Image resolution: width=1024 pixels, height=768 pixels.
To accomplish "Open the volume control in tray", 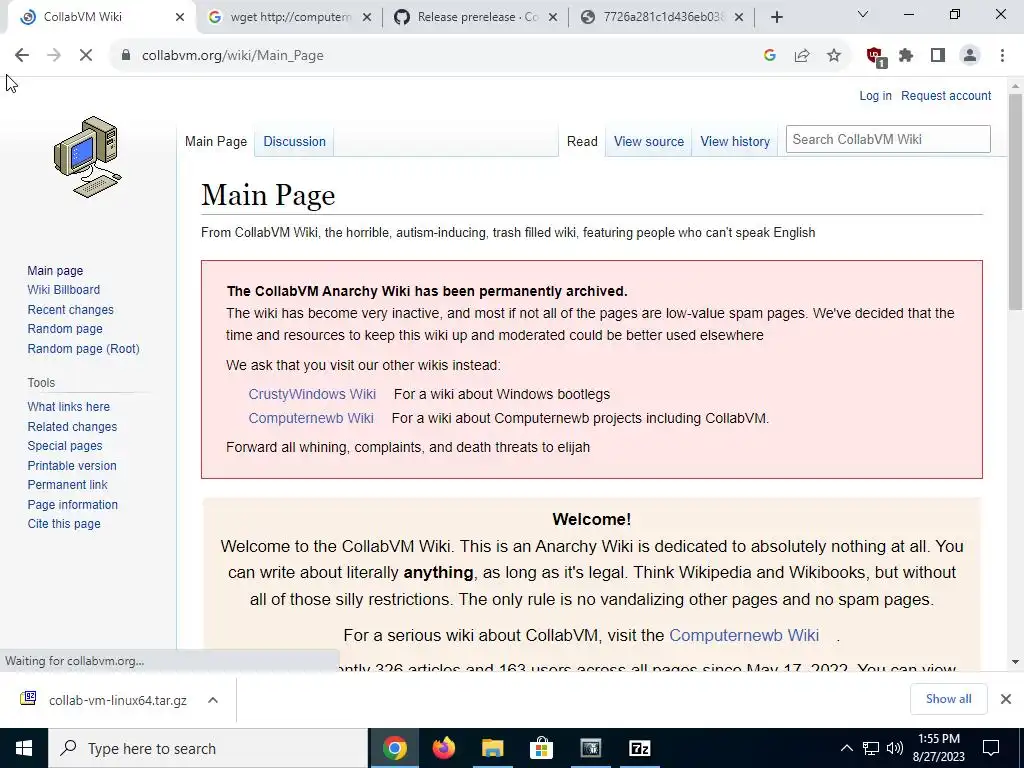I will click(x=895, y=748).
